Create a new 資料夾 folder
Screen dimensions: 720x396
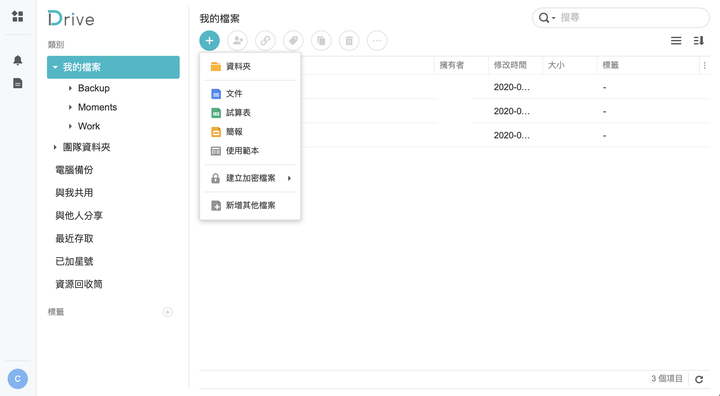click(250, 67)
